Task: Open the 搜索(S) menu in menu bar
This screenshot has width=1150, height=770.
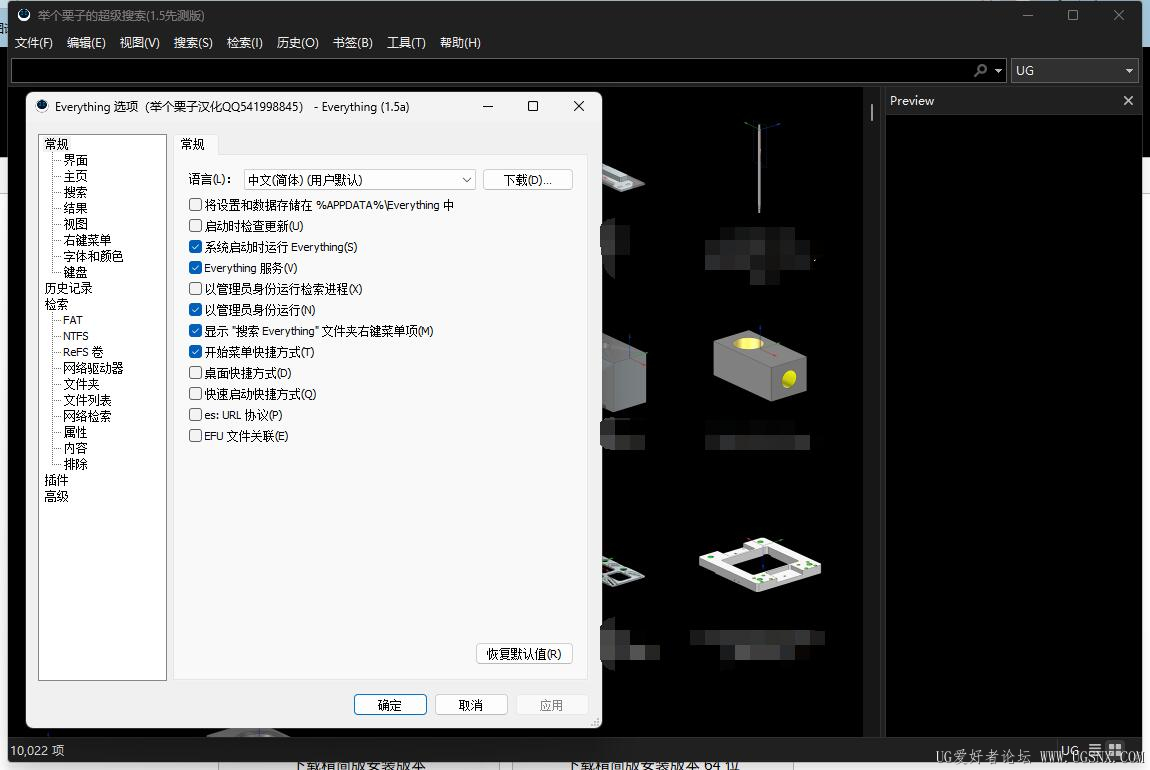Action: click(193, 43)
